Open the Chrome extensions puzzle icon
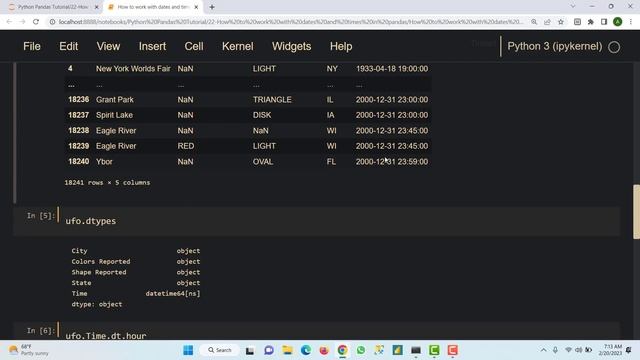The image size is (640, 360). coord(591,22)
